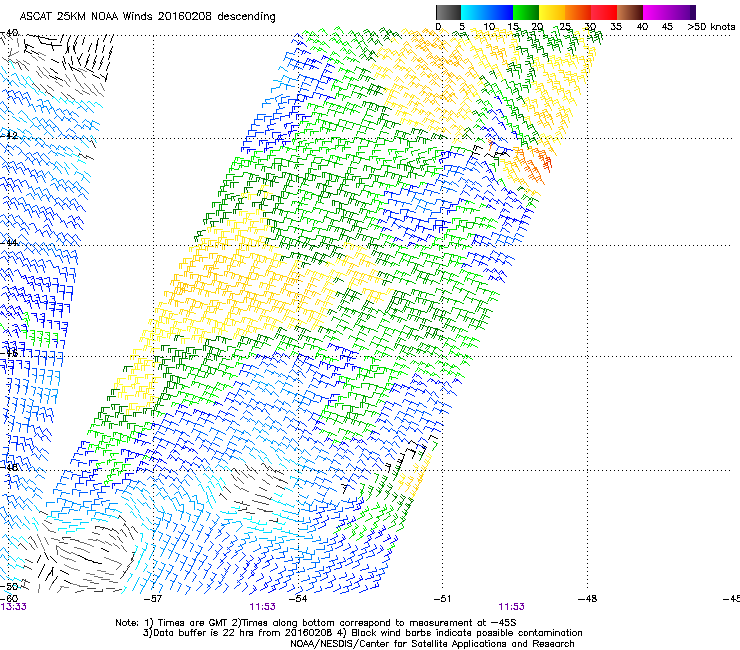Click the magenta-purple 40-50 knots legend segment
740x650 pixels.
click(x=669, y=12)
